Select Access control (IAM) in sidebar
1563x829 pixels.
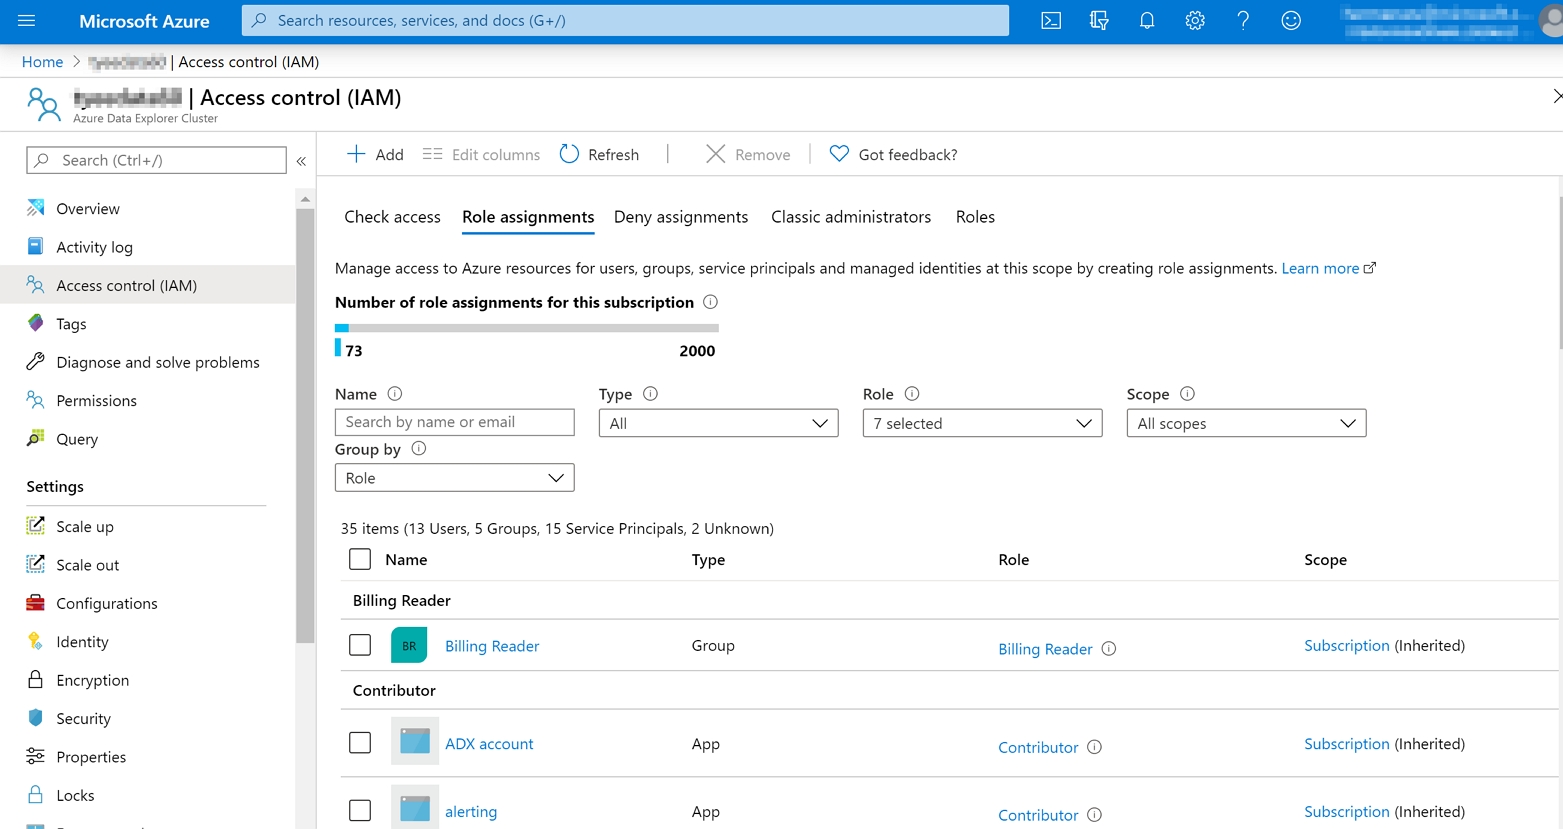pyautogui.click(x=148, y=285)
